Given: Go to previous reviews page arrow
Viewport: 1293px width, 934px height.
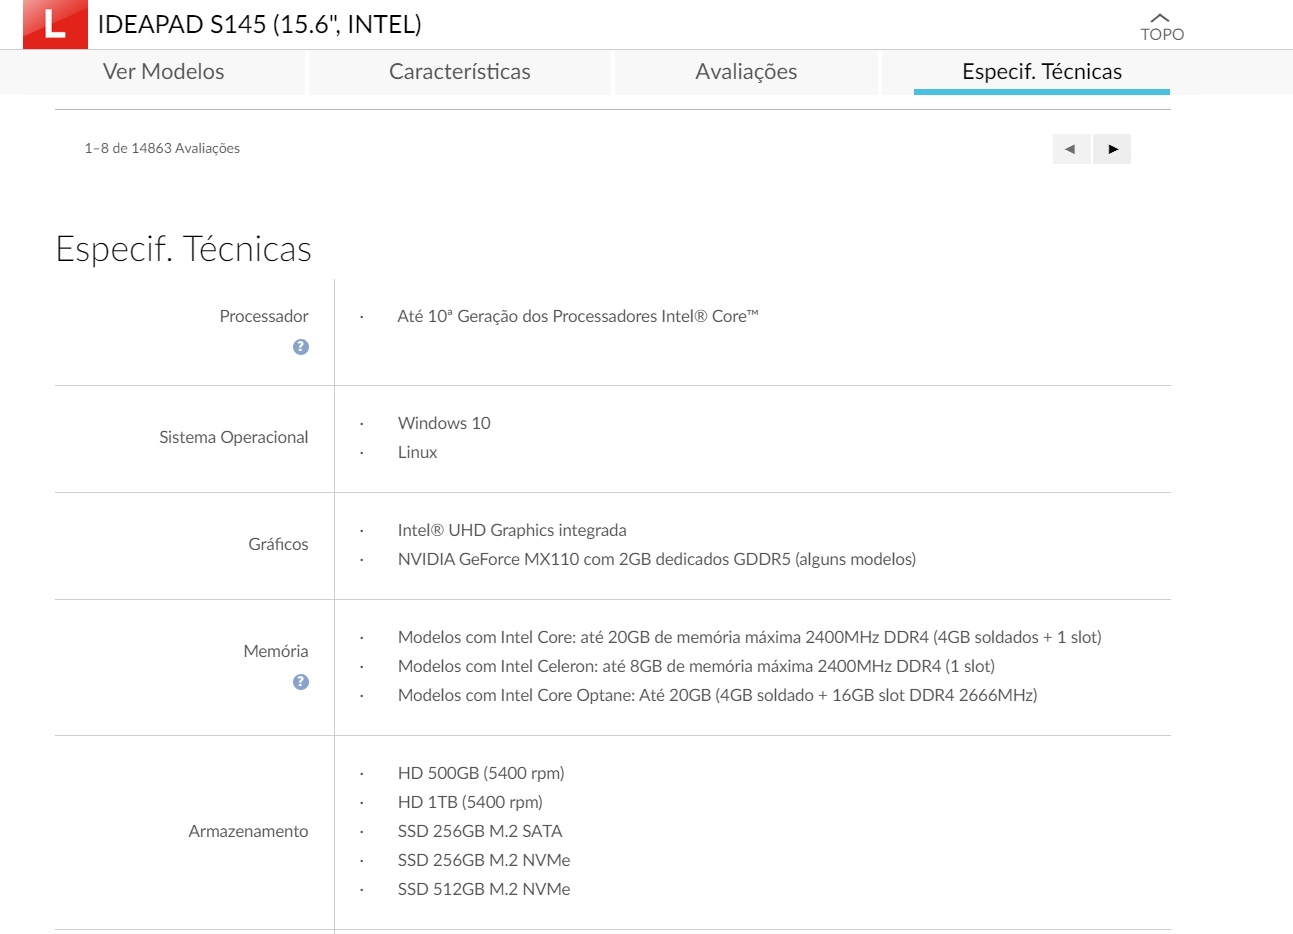Looking at the screenshot, I should (x=1071, y=149).
